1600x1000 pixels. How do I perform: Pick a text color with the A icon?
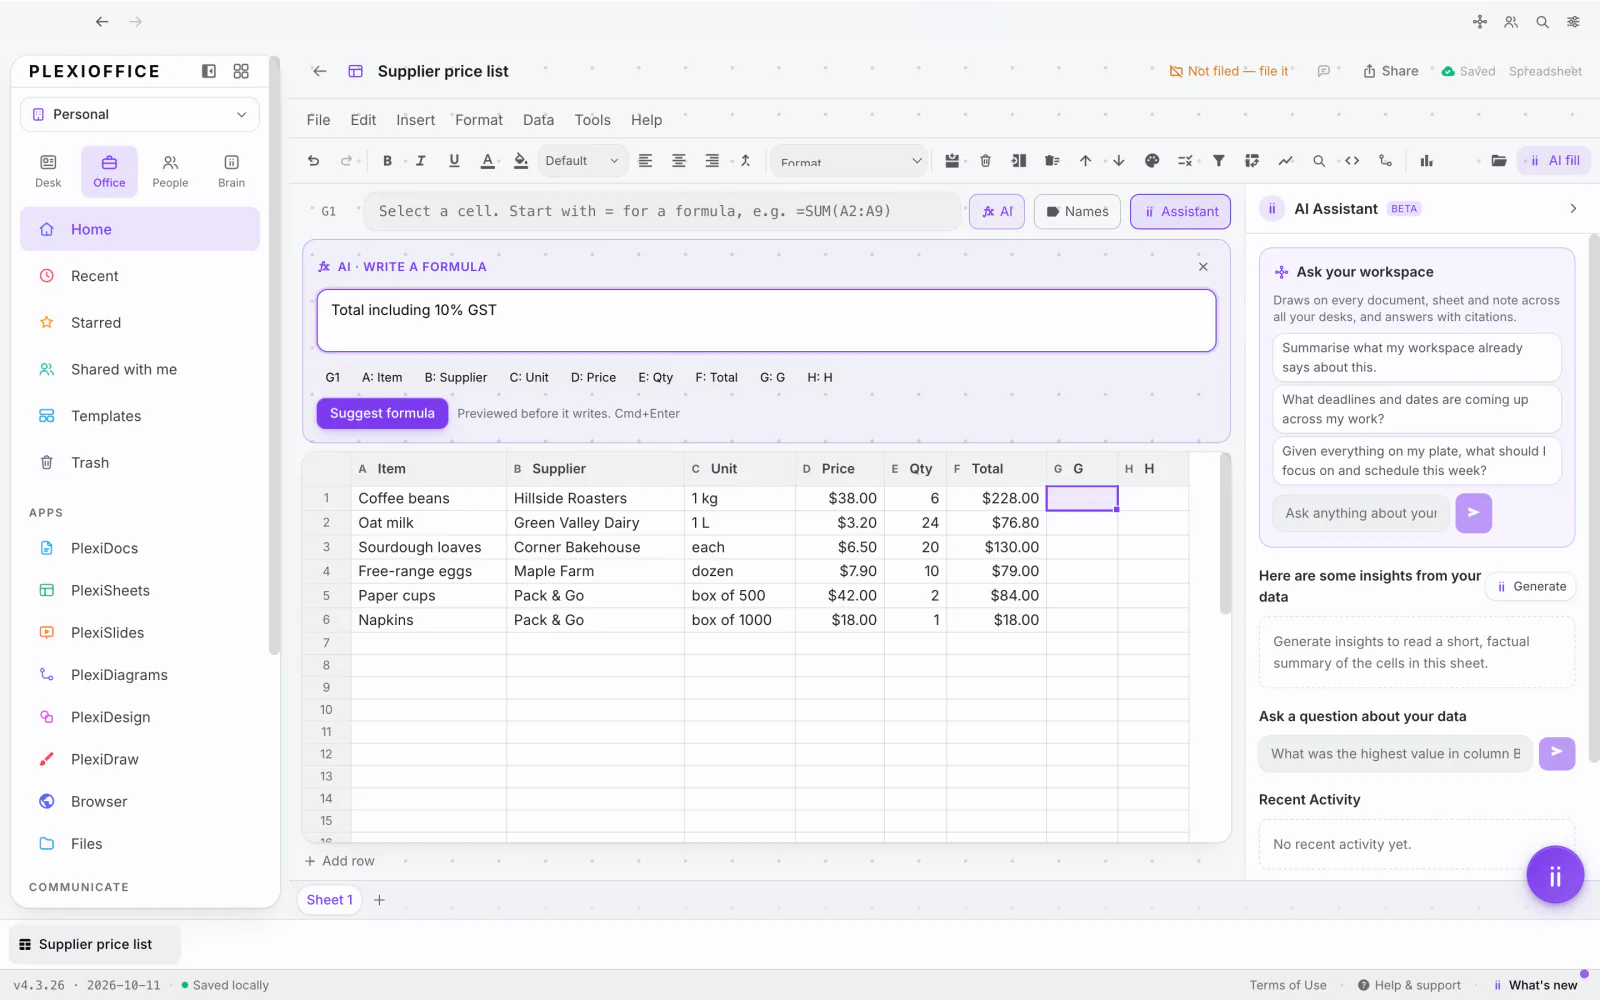(487, 161)
